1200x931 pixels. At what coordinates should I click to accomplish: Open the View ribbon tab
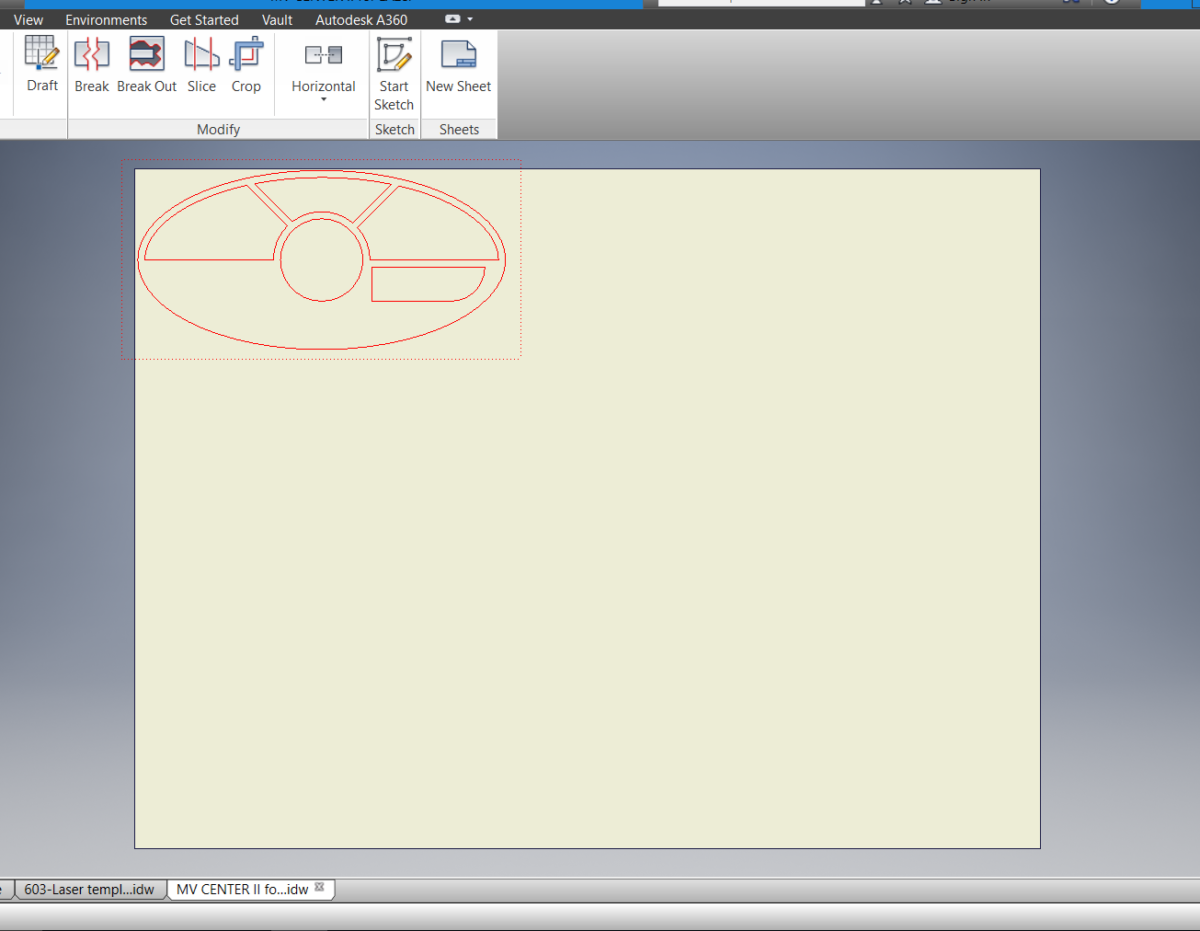[x=28, y=19]
